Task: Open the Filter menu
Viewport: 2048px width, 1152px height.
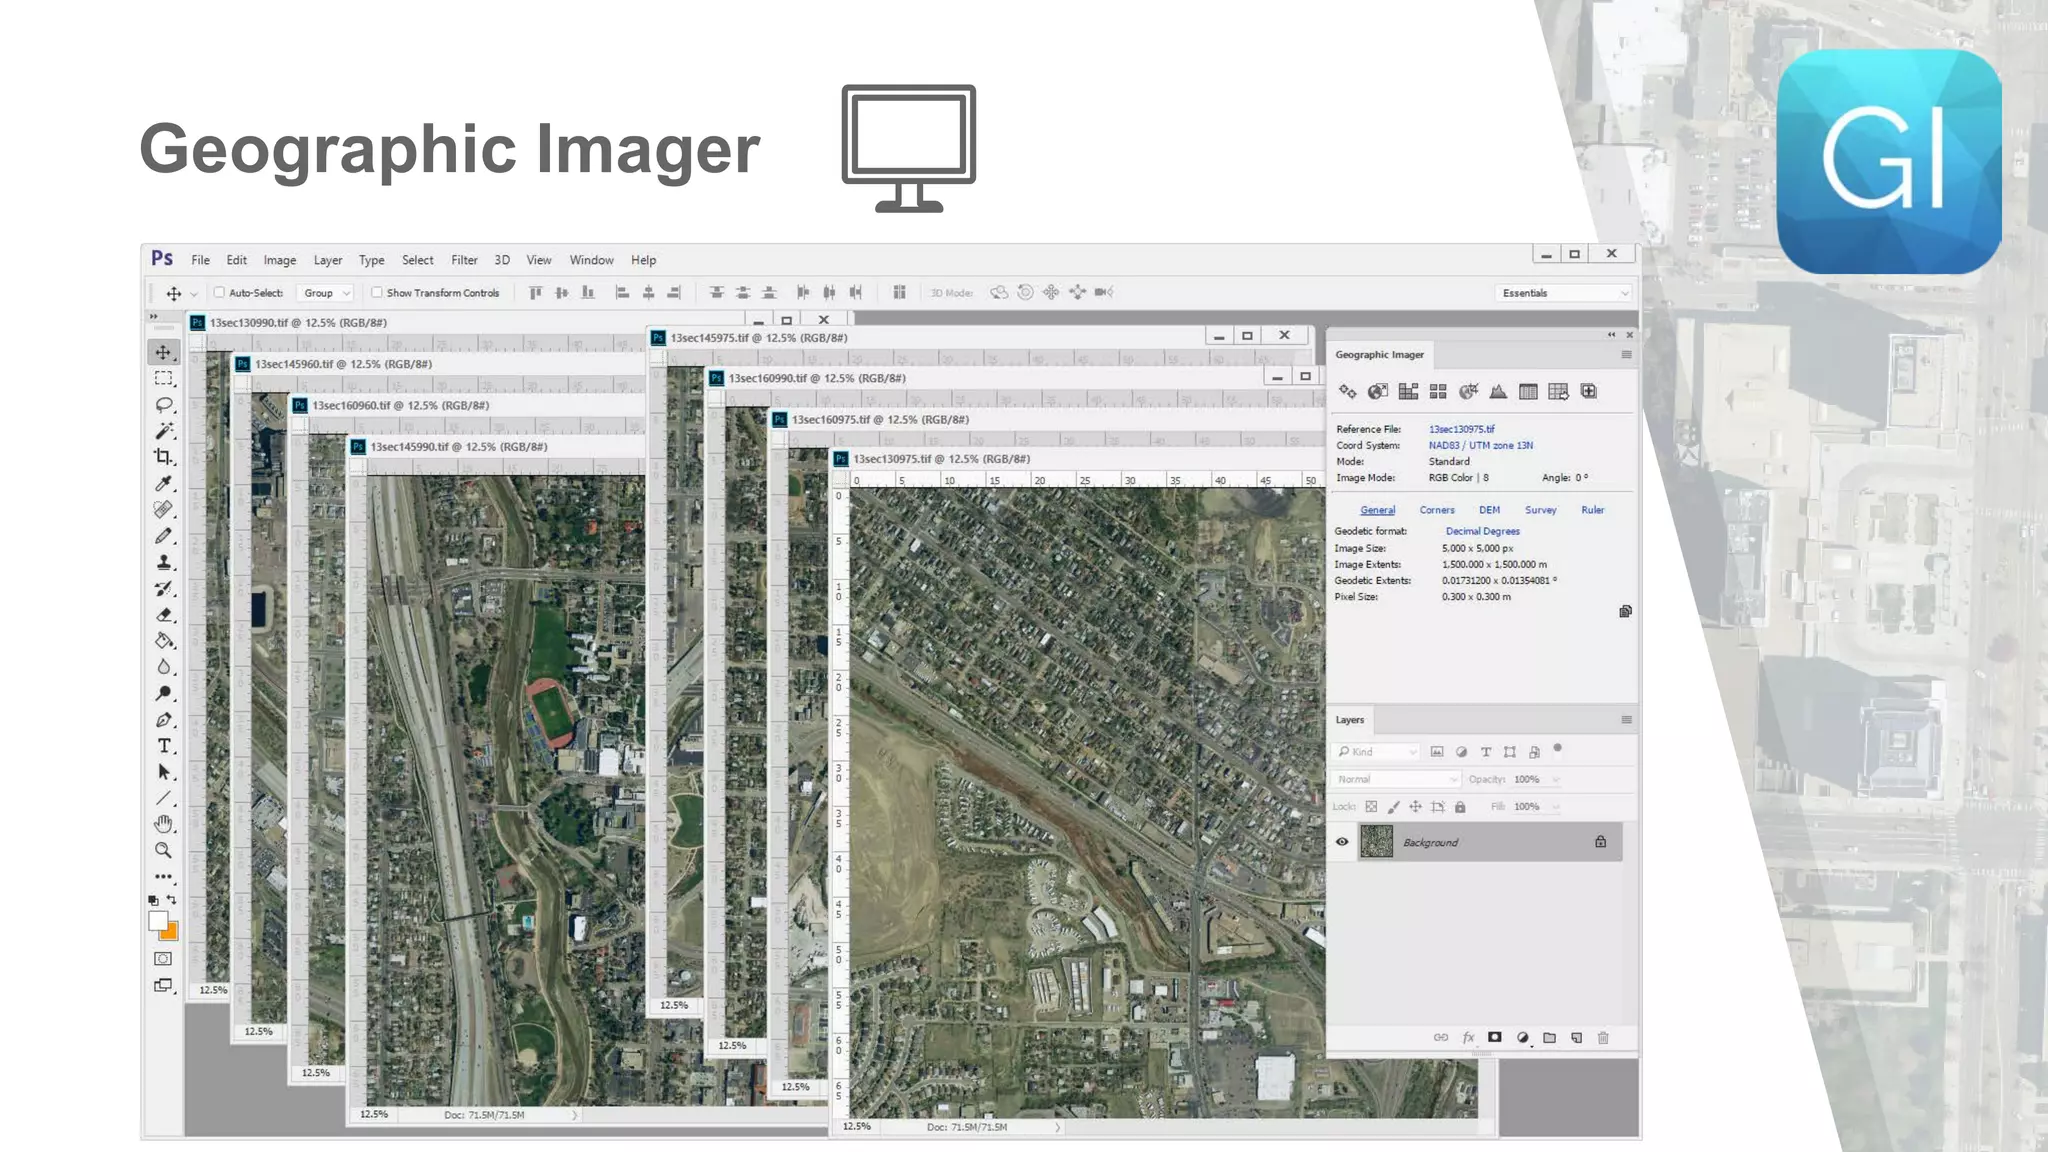Action: coord(464,260)
